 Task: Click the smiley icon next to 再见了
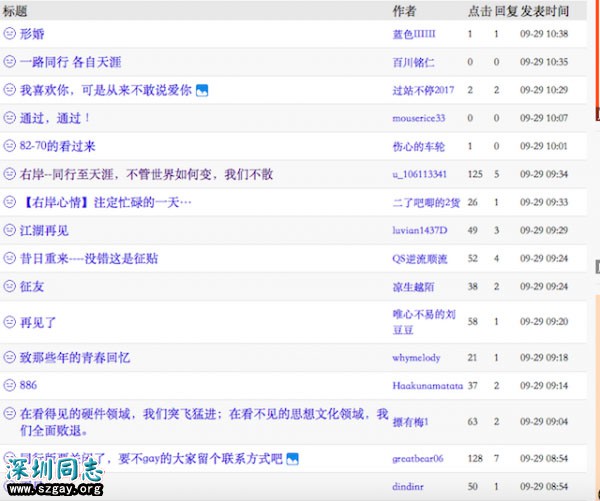click(10, 321)
